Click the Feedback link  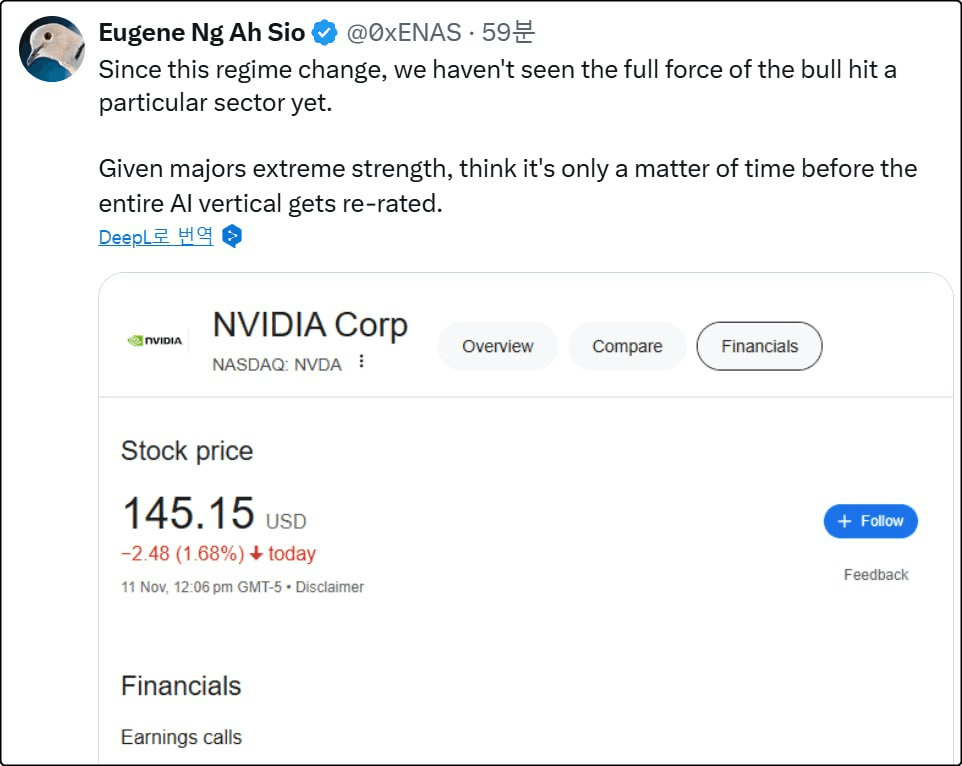coord(875,575)
